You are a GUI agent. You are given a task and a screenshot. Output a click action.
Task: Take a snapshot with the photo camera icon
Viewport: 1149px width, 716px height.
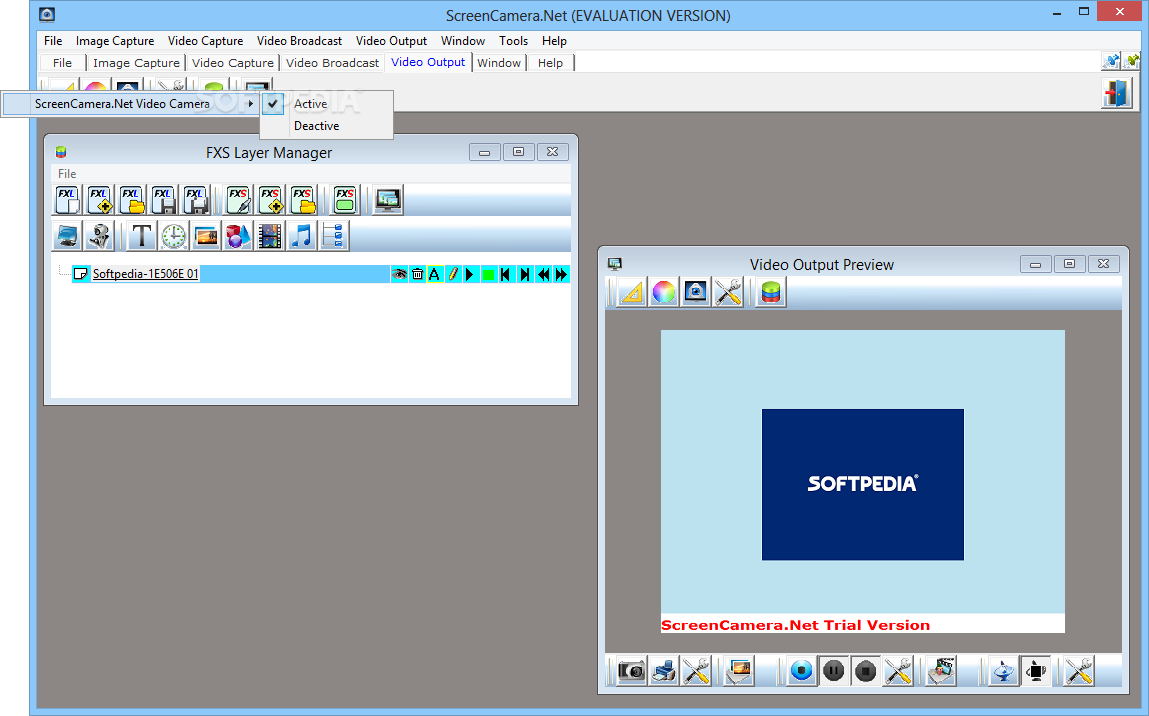click(632, 671)
